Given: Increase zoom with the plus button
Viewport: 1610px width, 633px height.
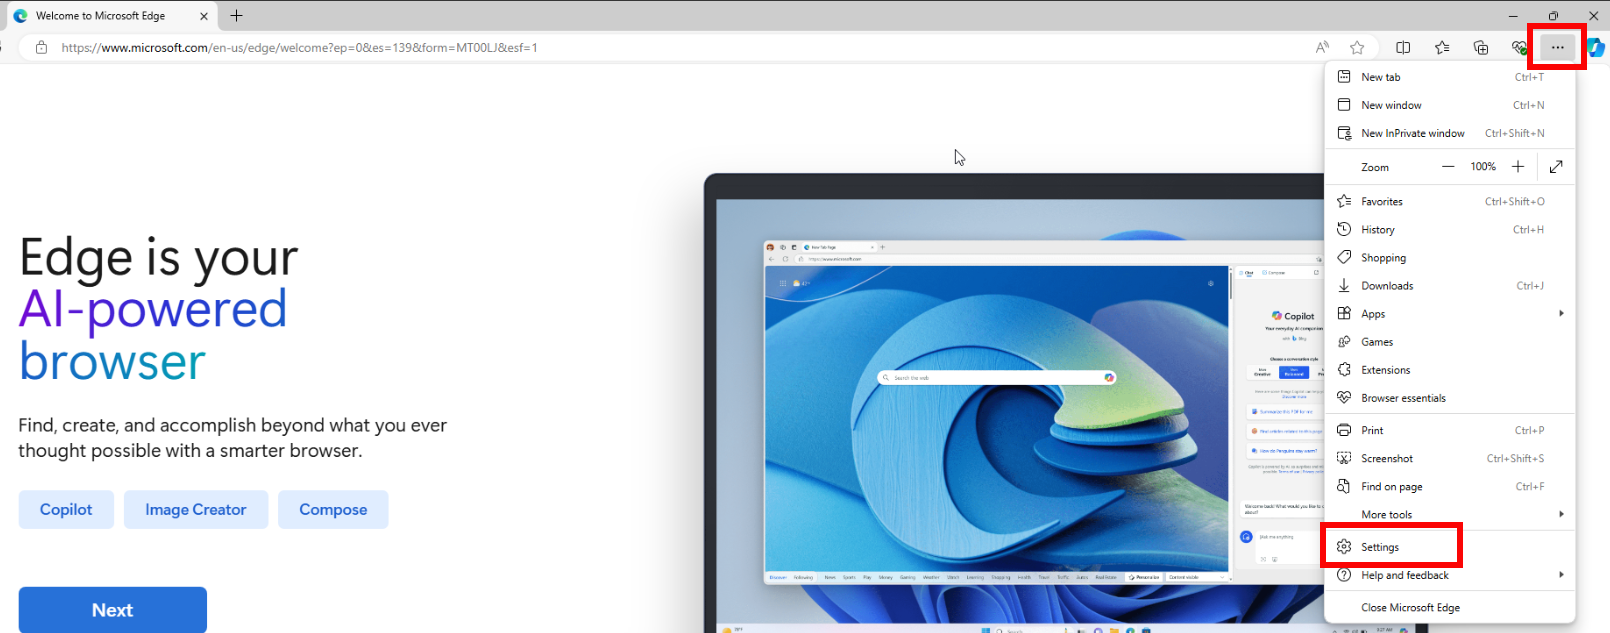Looking at the screenshot, I should (x=1518, y=167).
